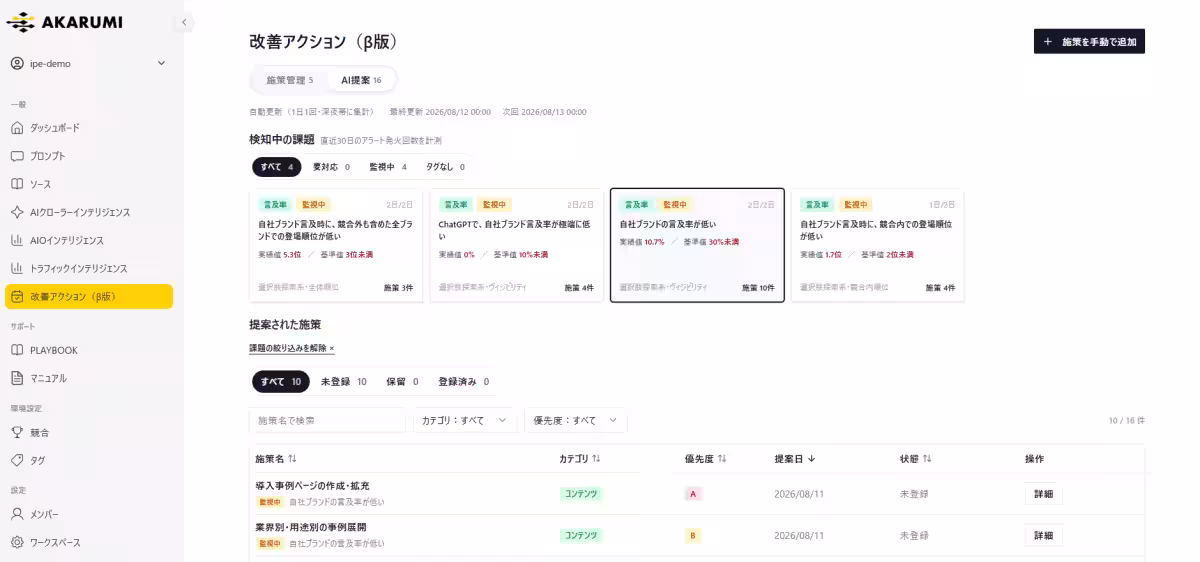Screen dimensions: 1200x562
Task: Sort by 状態 column arrows
Action: 927,459
